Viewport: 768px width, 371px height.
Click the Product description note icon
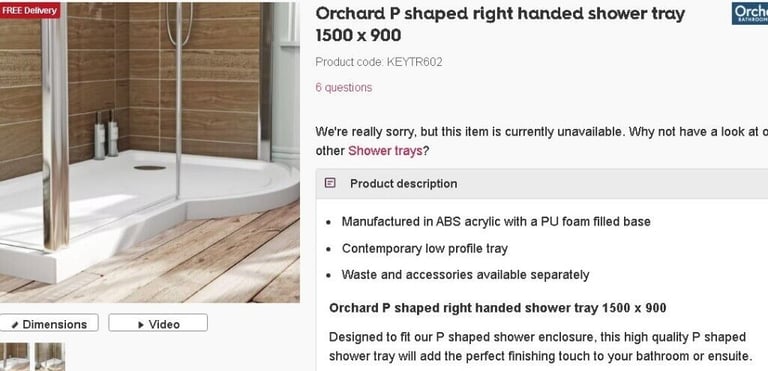(x=330, y=183)
